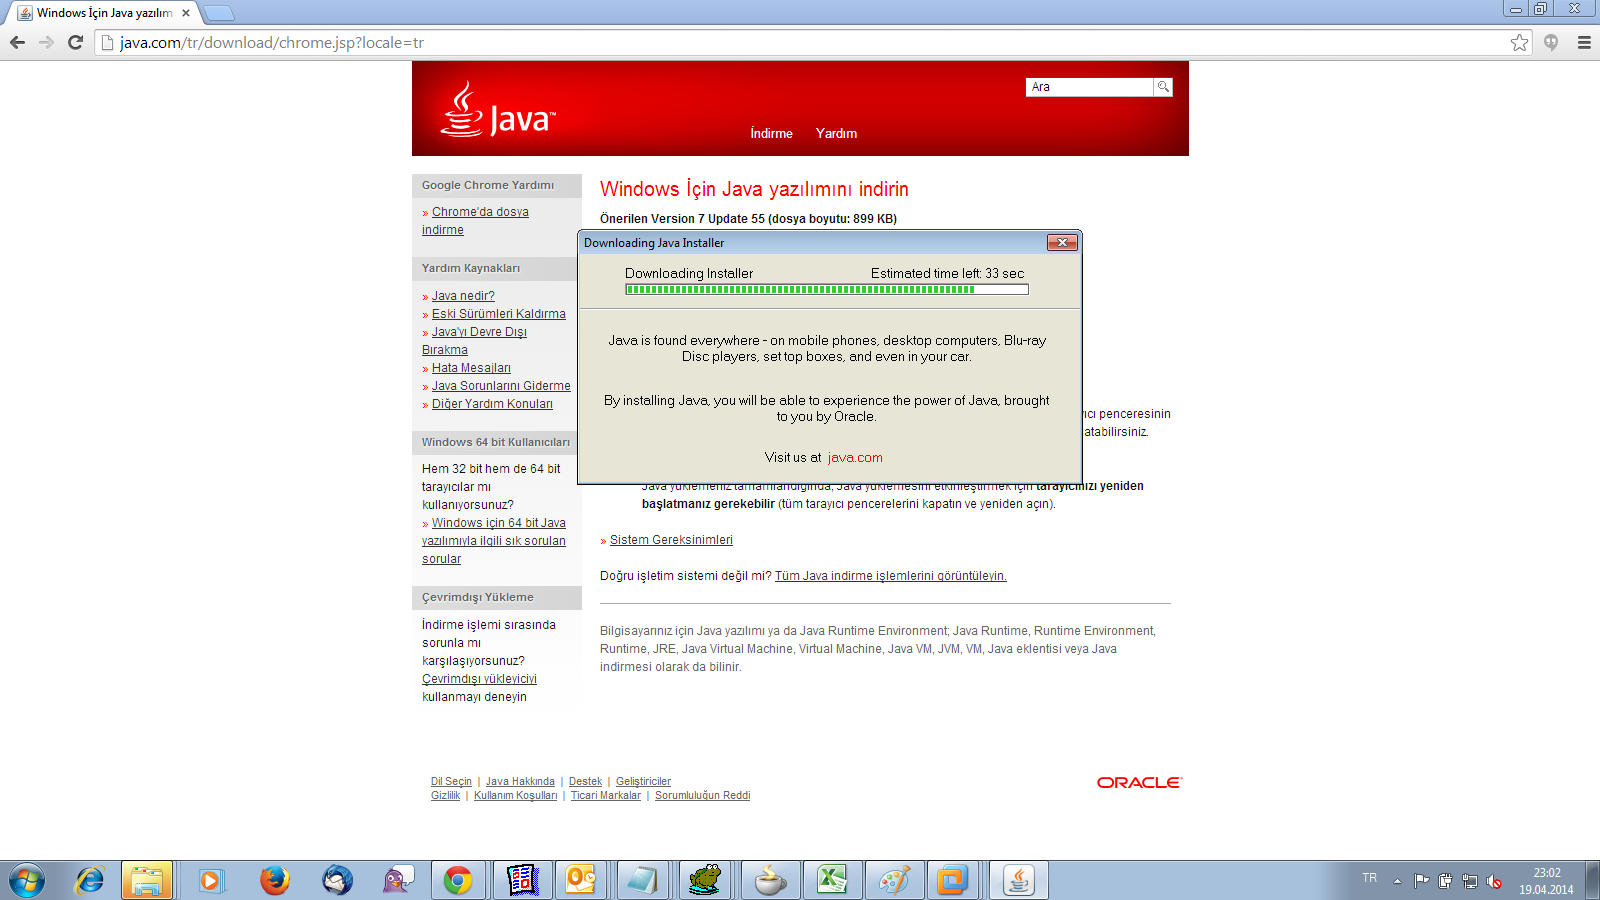Close the Windows İçin Java browser tab
The width and height of the screenshot is (1600, 900).
186,13
